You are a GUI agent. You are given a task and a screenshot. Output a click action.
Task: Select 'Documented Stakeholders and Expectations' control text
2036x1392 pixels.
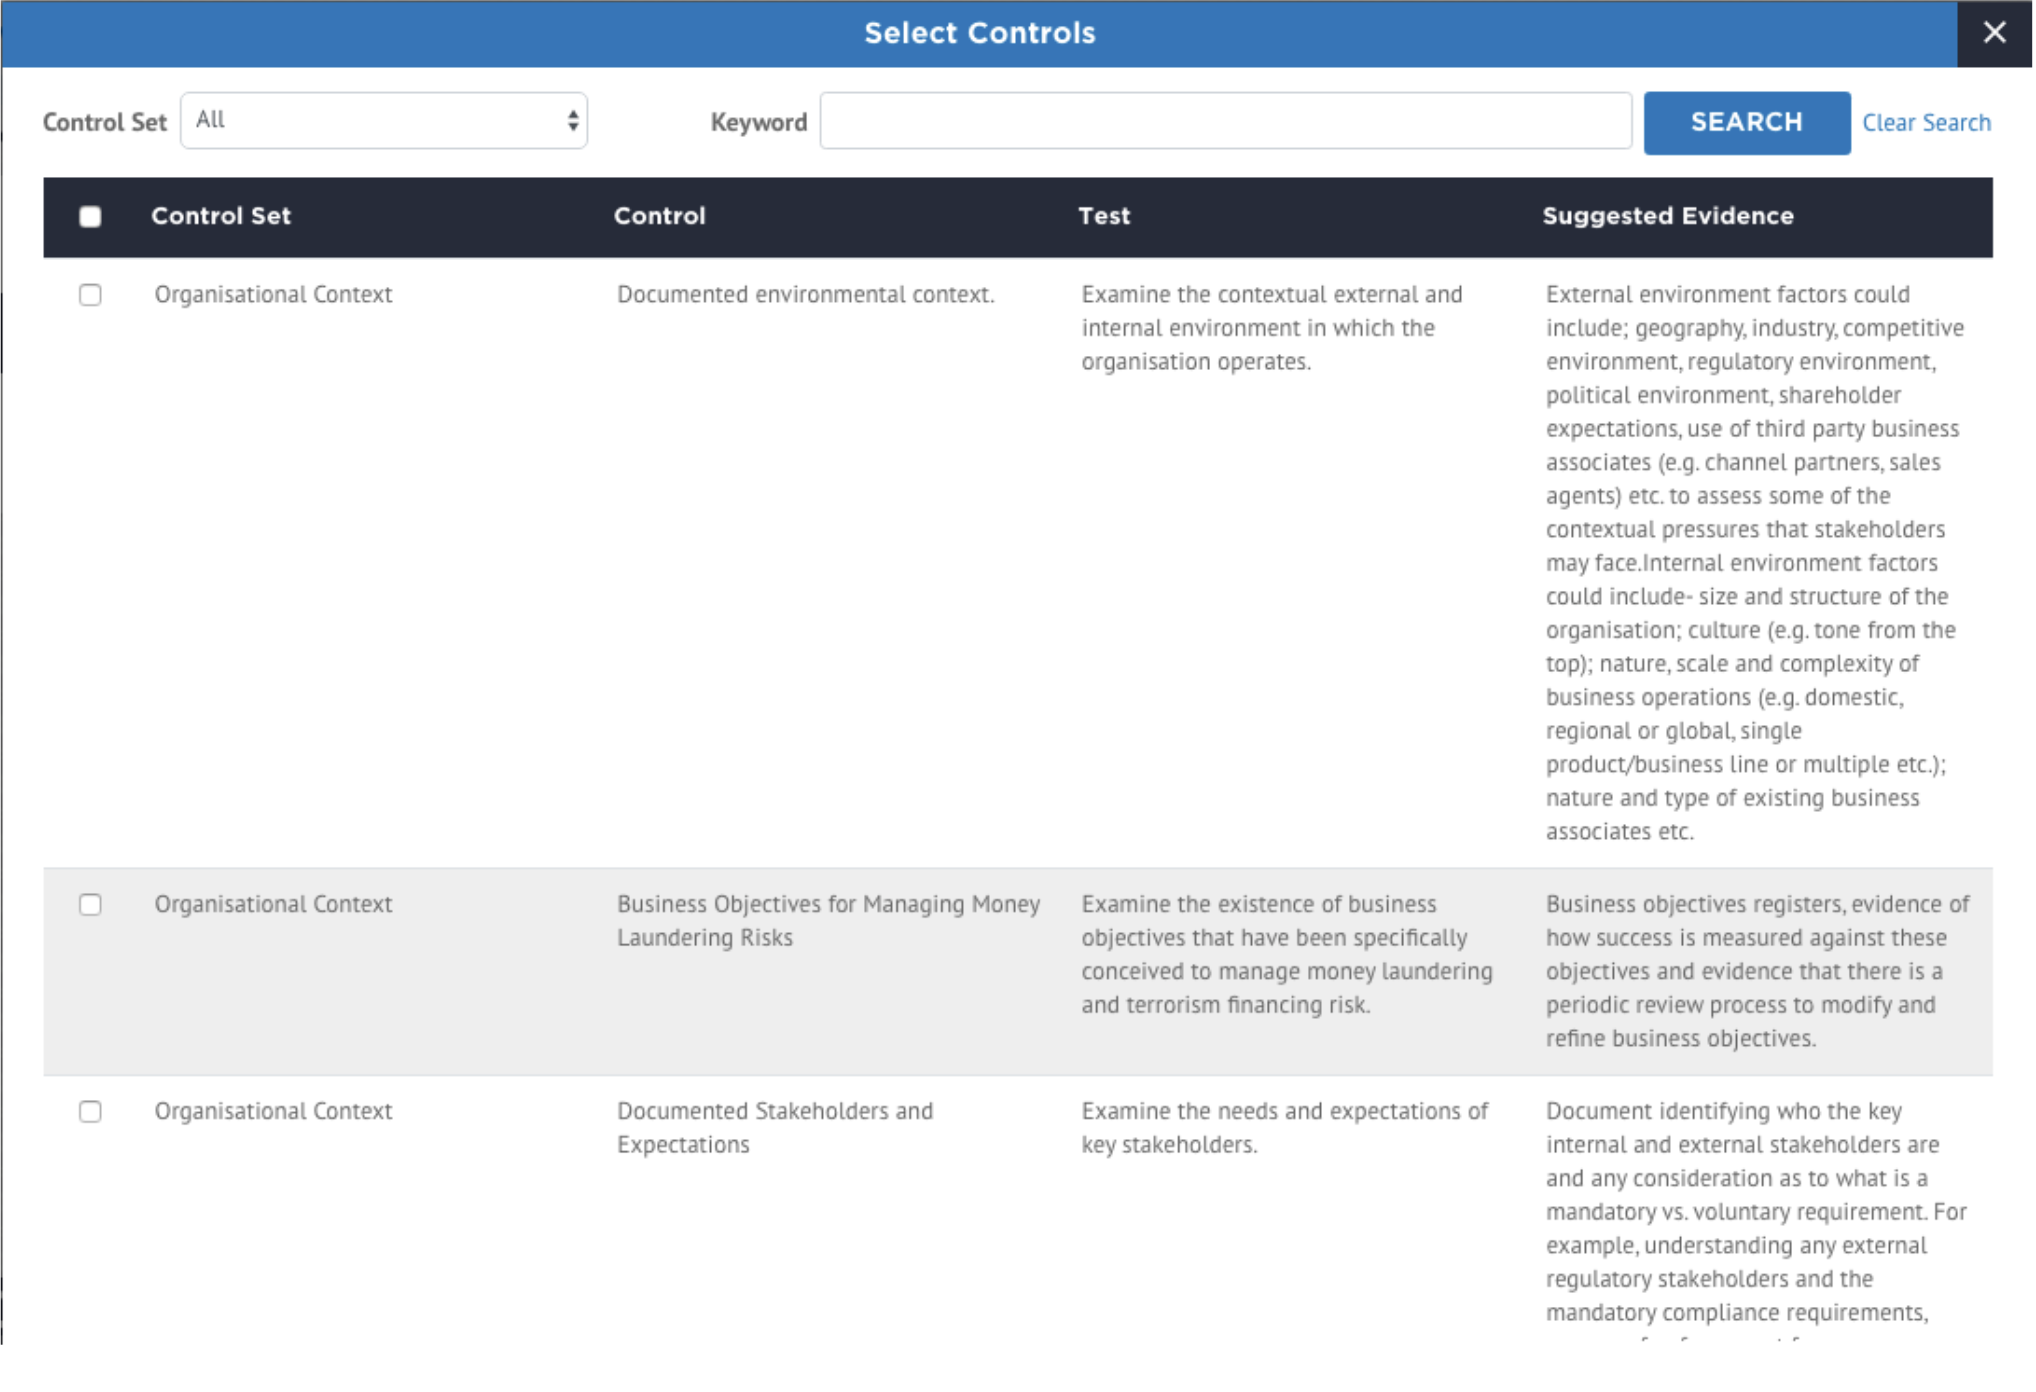point(774,1128)
